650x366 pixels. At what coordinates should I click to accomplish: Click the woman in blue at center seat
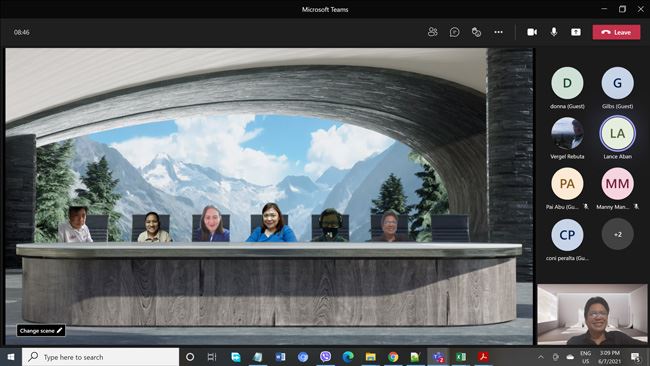coord(272,224)
